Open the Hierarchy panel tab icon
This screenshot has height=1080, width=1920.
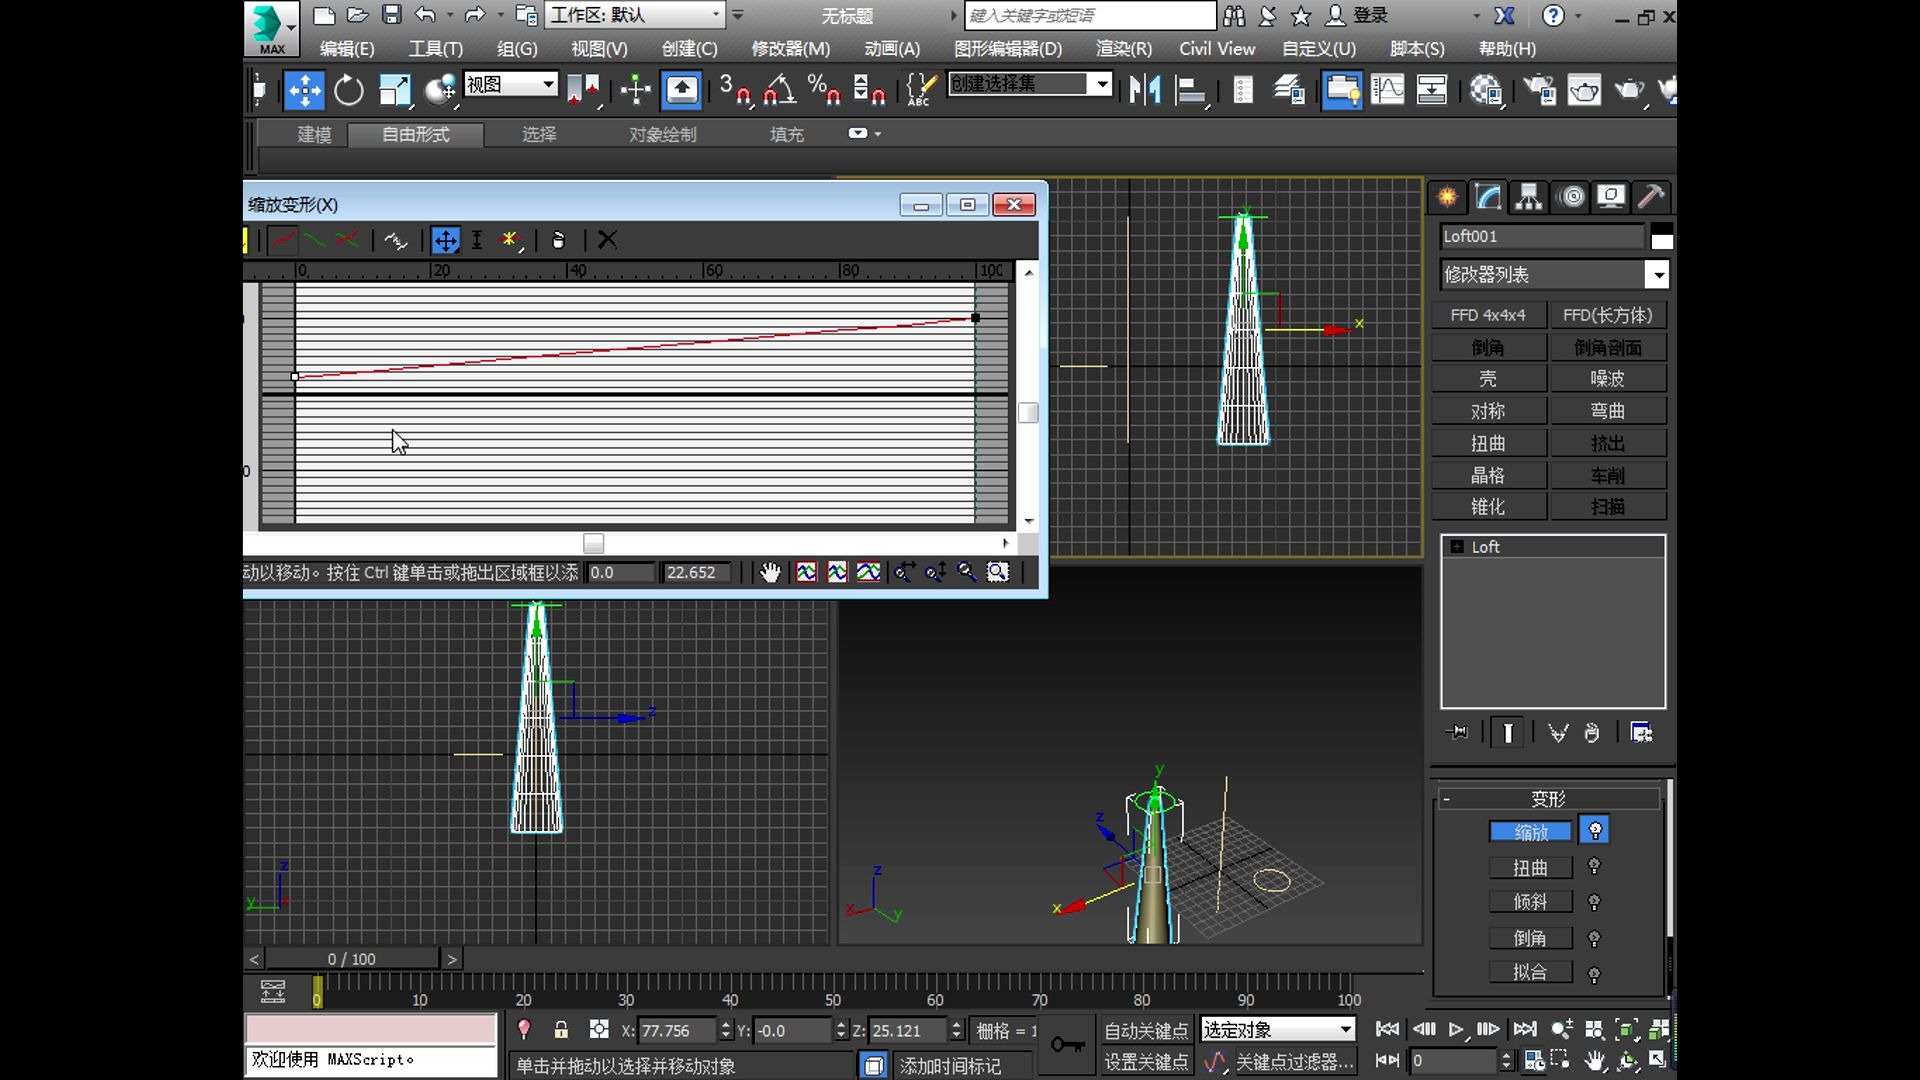tap(1528, 197)
